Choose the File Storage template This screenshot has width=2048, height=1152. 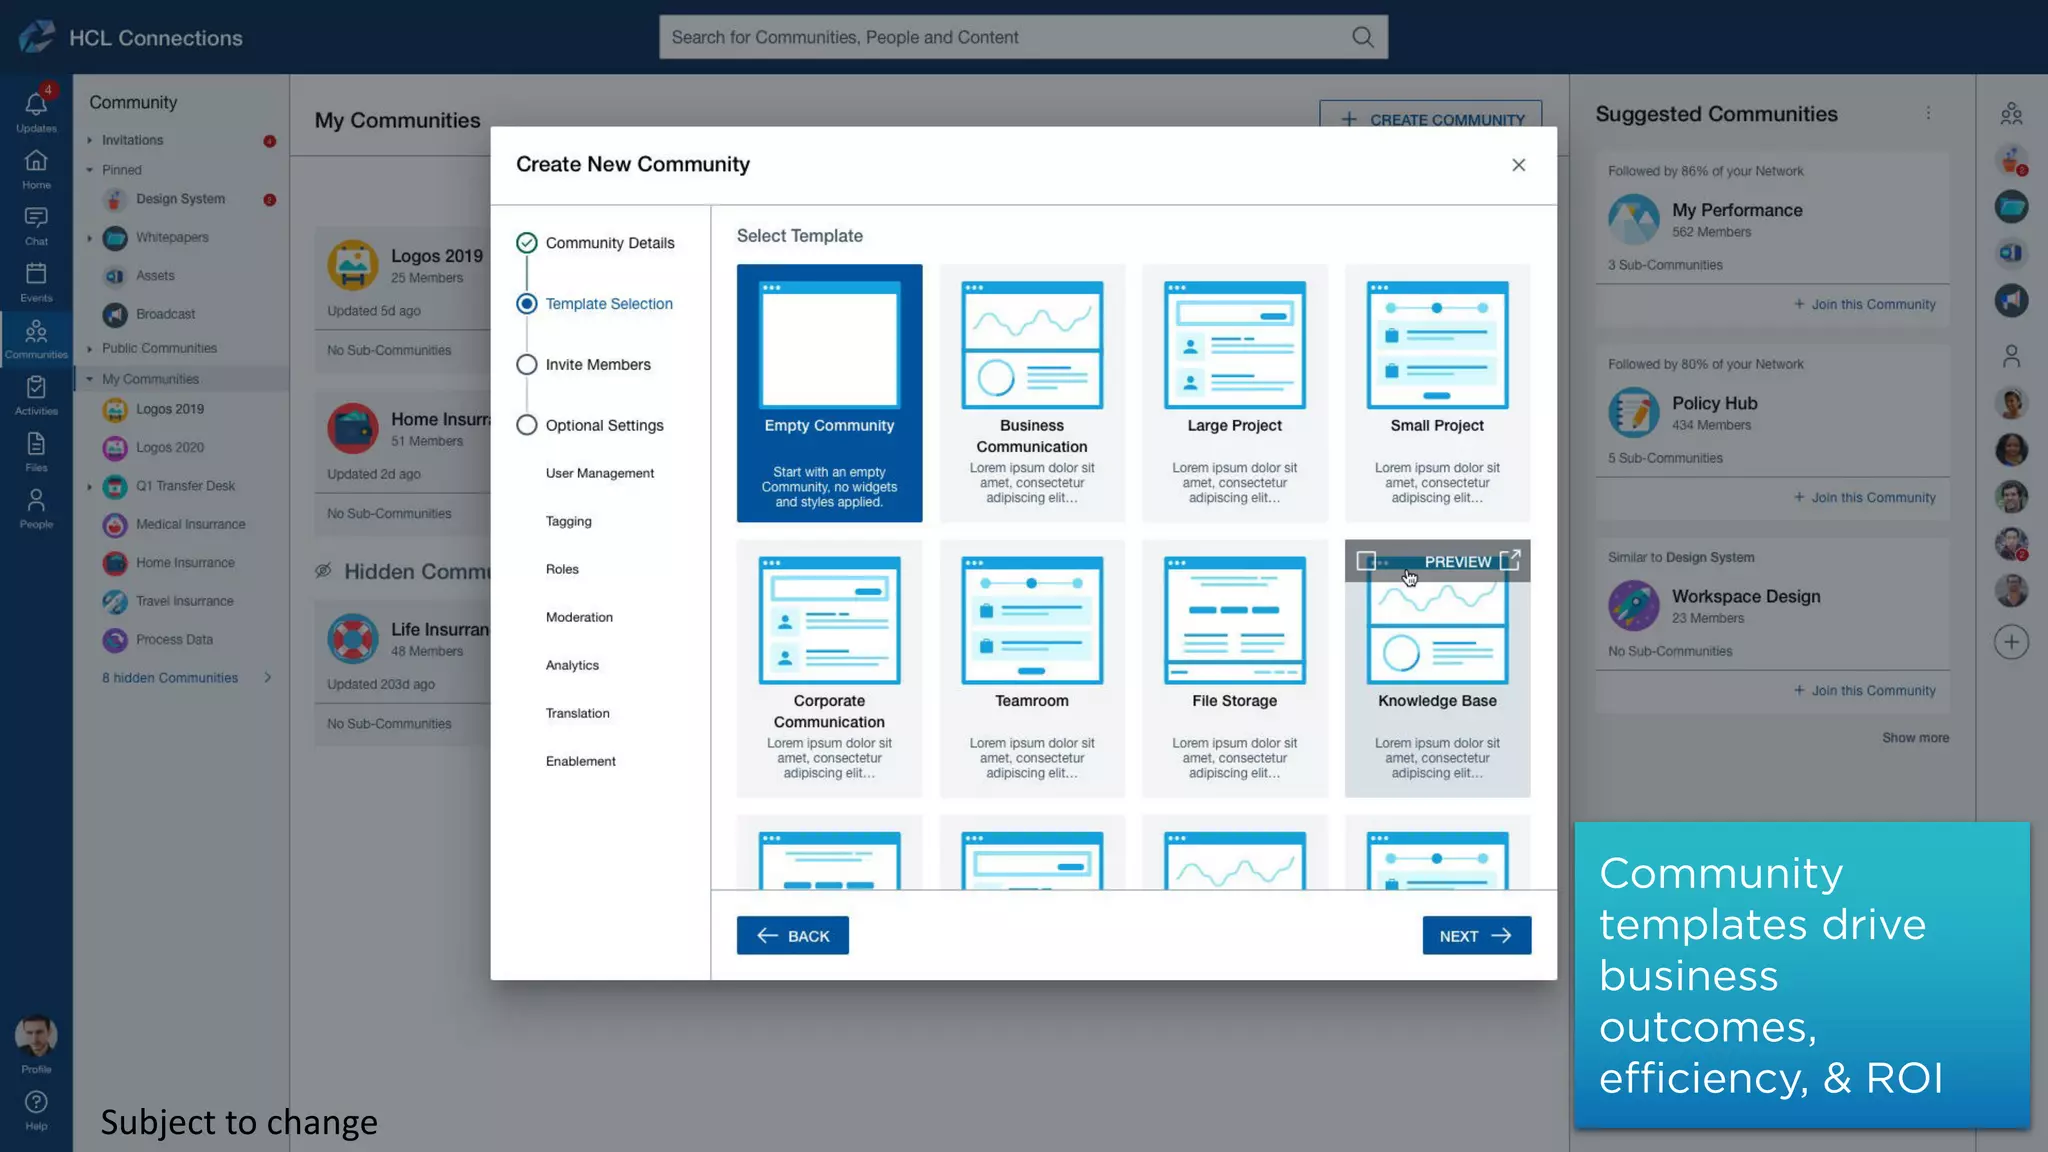(x=1234, y=668)
